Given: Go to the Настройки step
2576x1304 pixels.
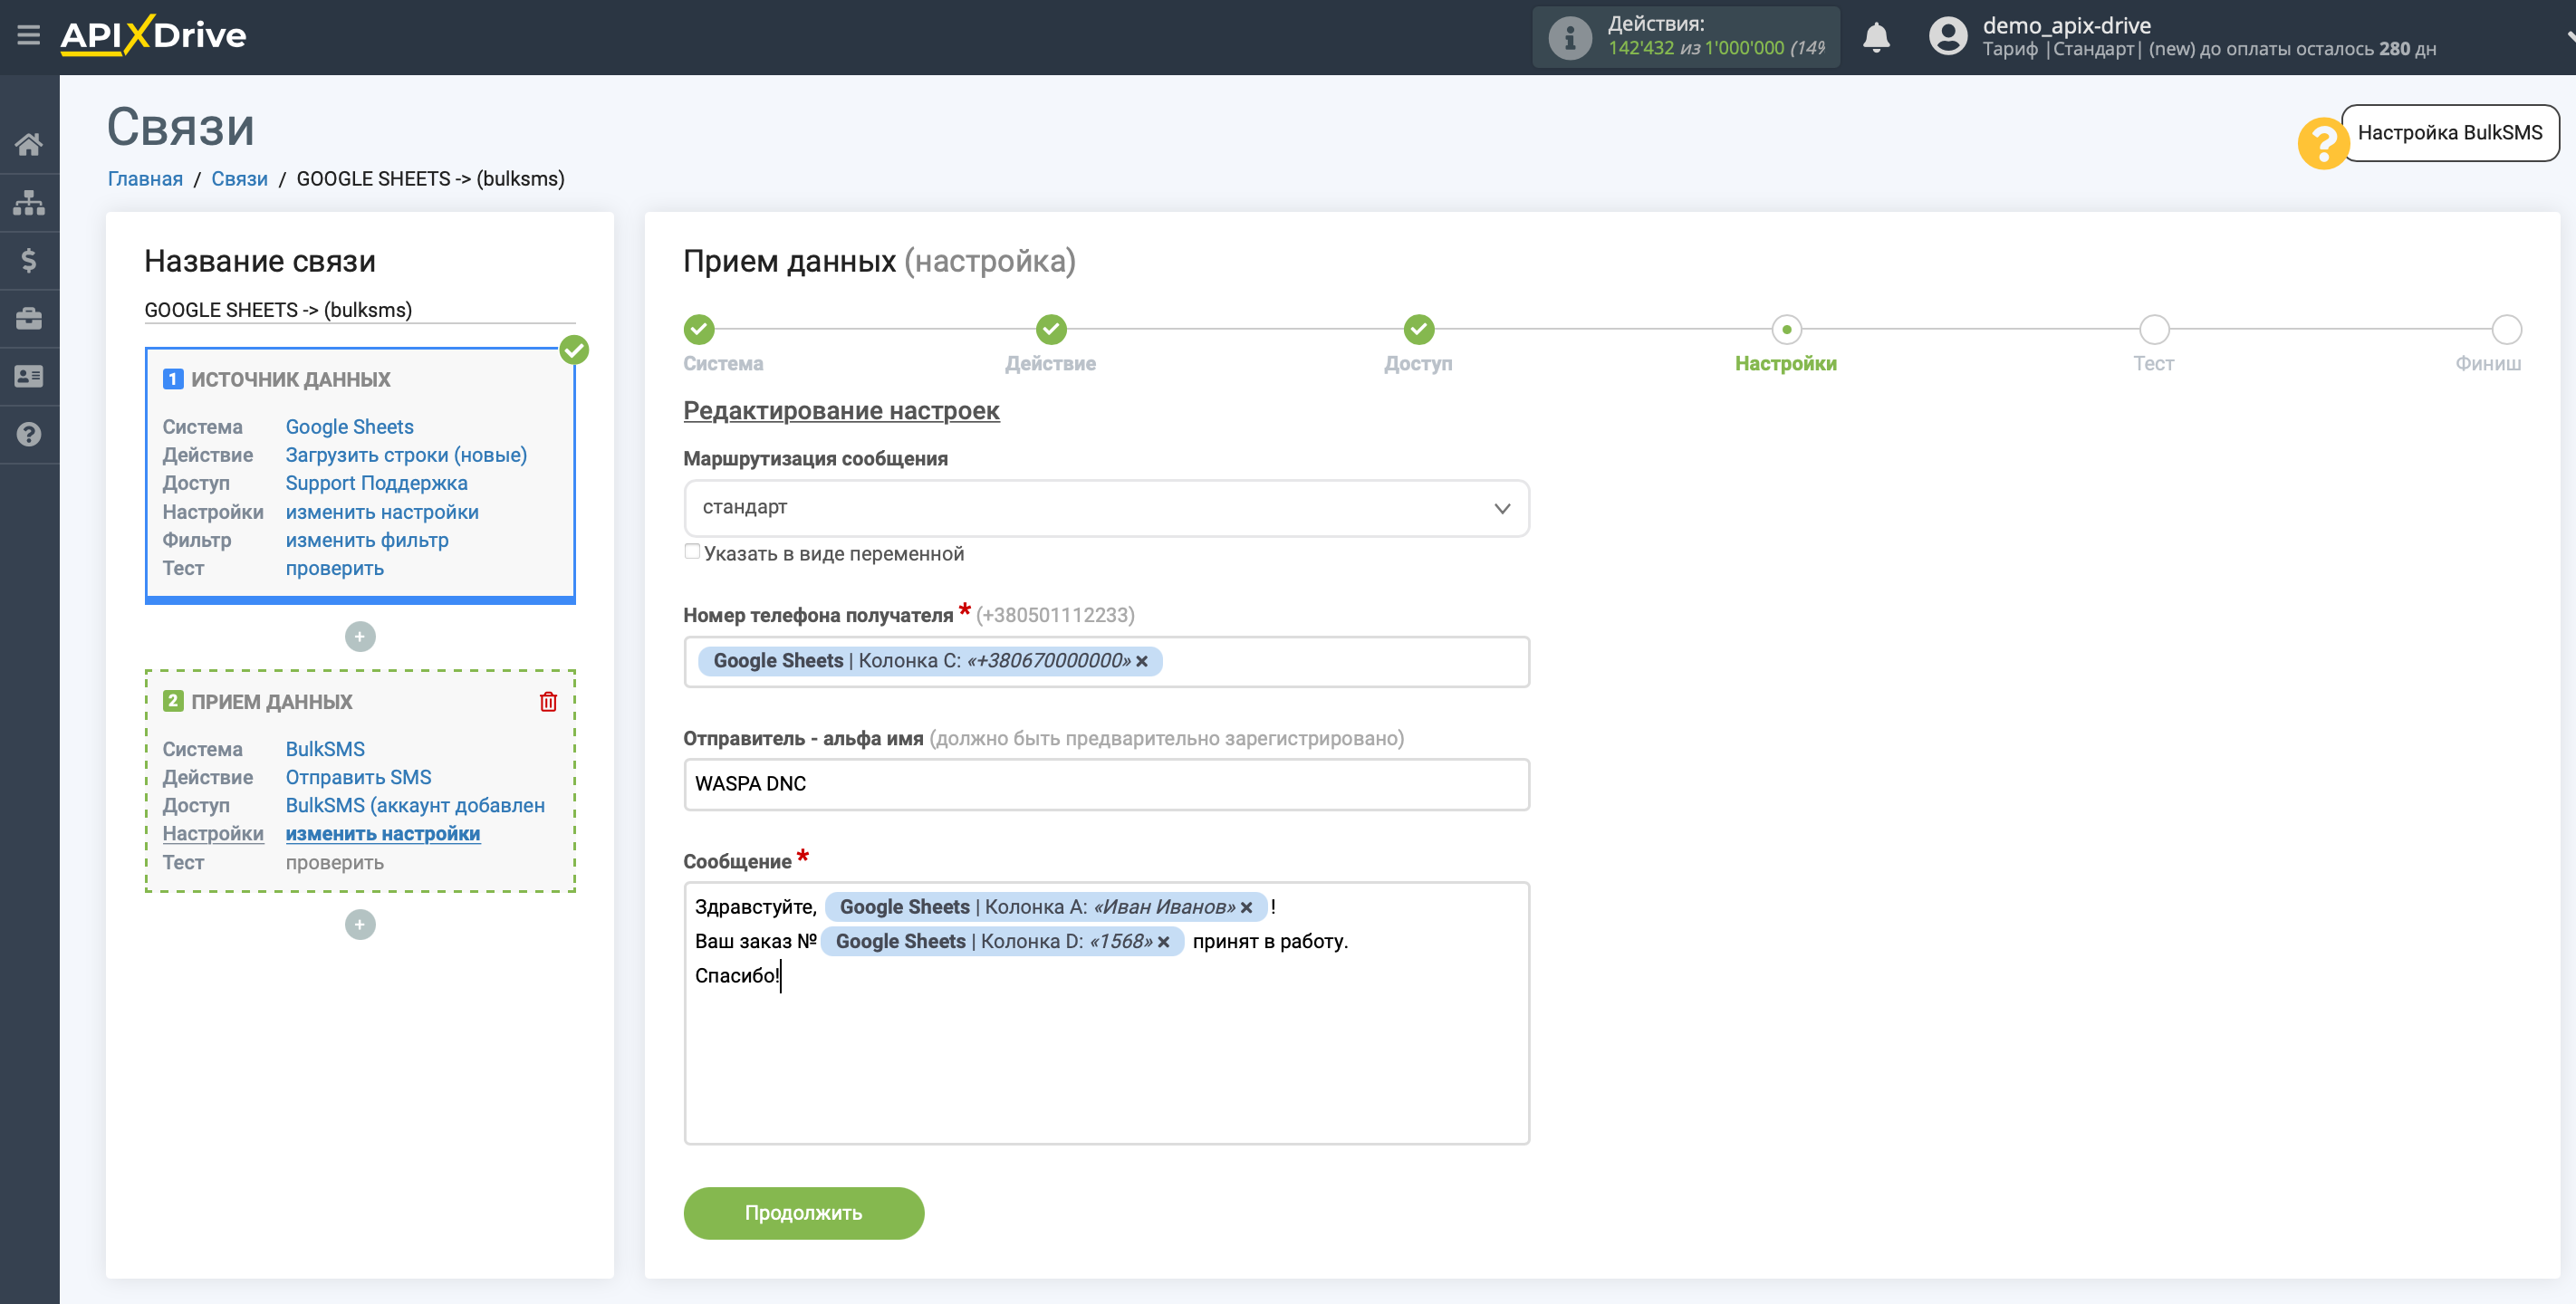Looking at the screenshot, I should (x=1786, y=329).
